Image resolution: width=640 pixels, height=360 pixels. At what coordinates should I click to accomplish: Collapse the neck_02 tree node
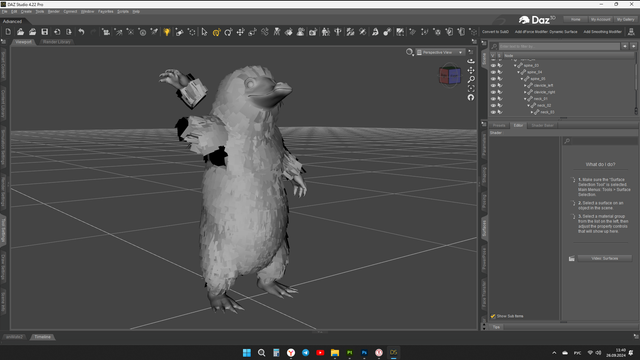click(528, 105)
